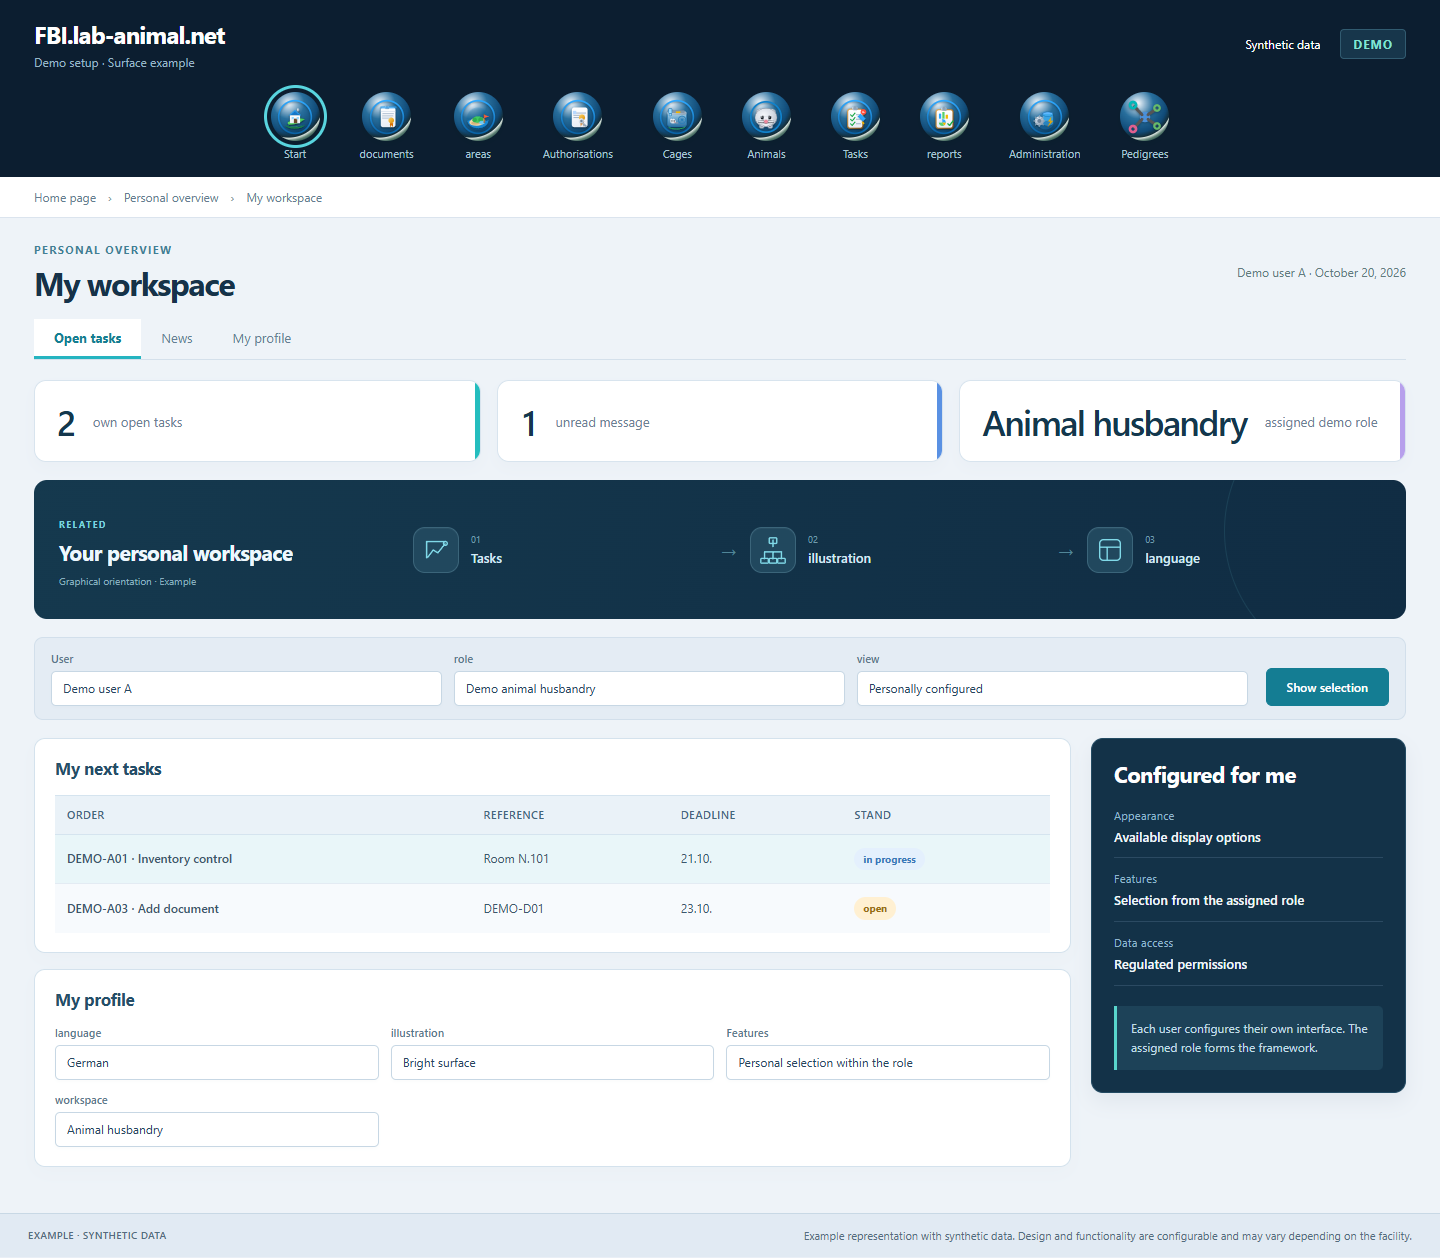
Task: Open the Tasks module icon in header
Action: 855,117
